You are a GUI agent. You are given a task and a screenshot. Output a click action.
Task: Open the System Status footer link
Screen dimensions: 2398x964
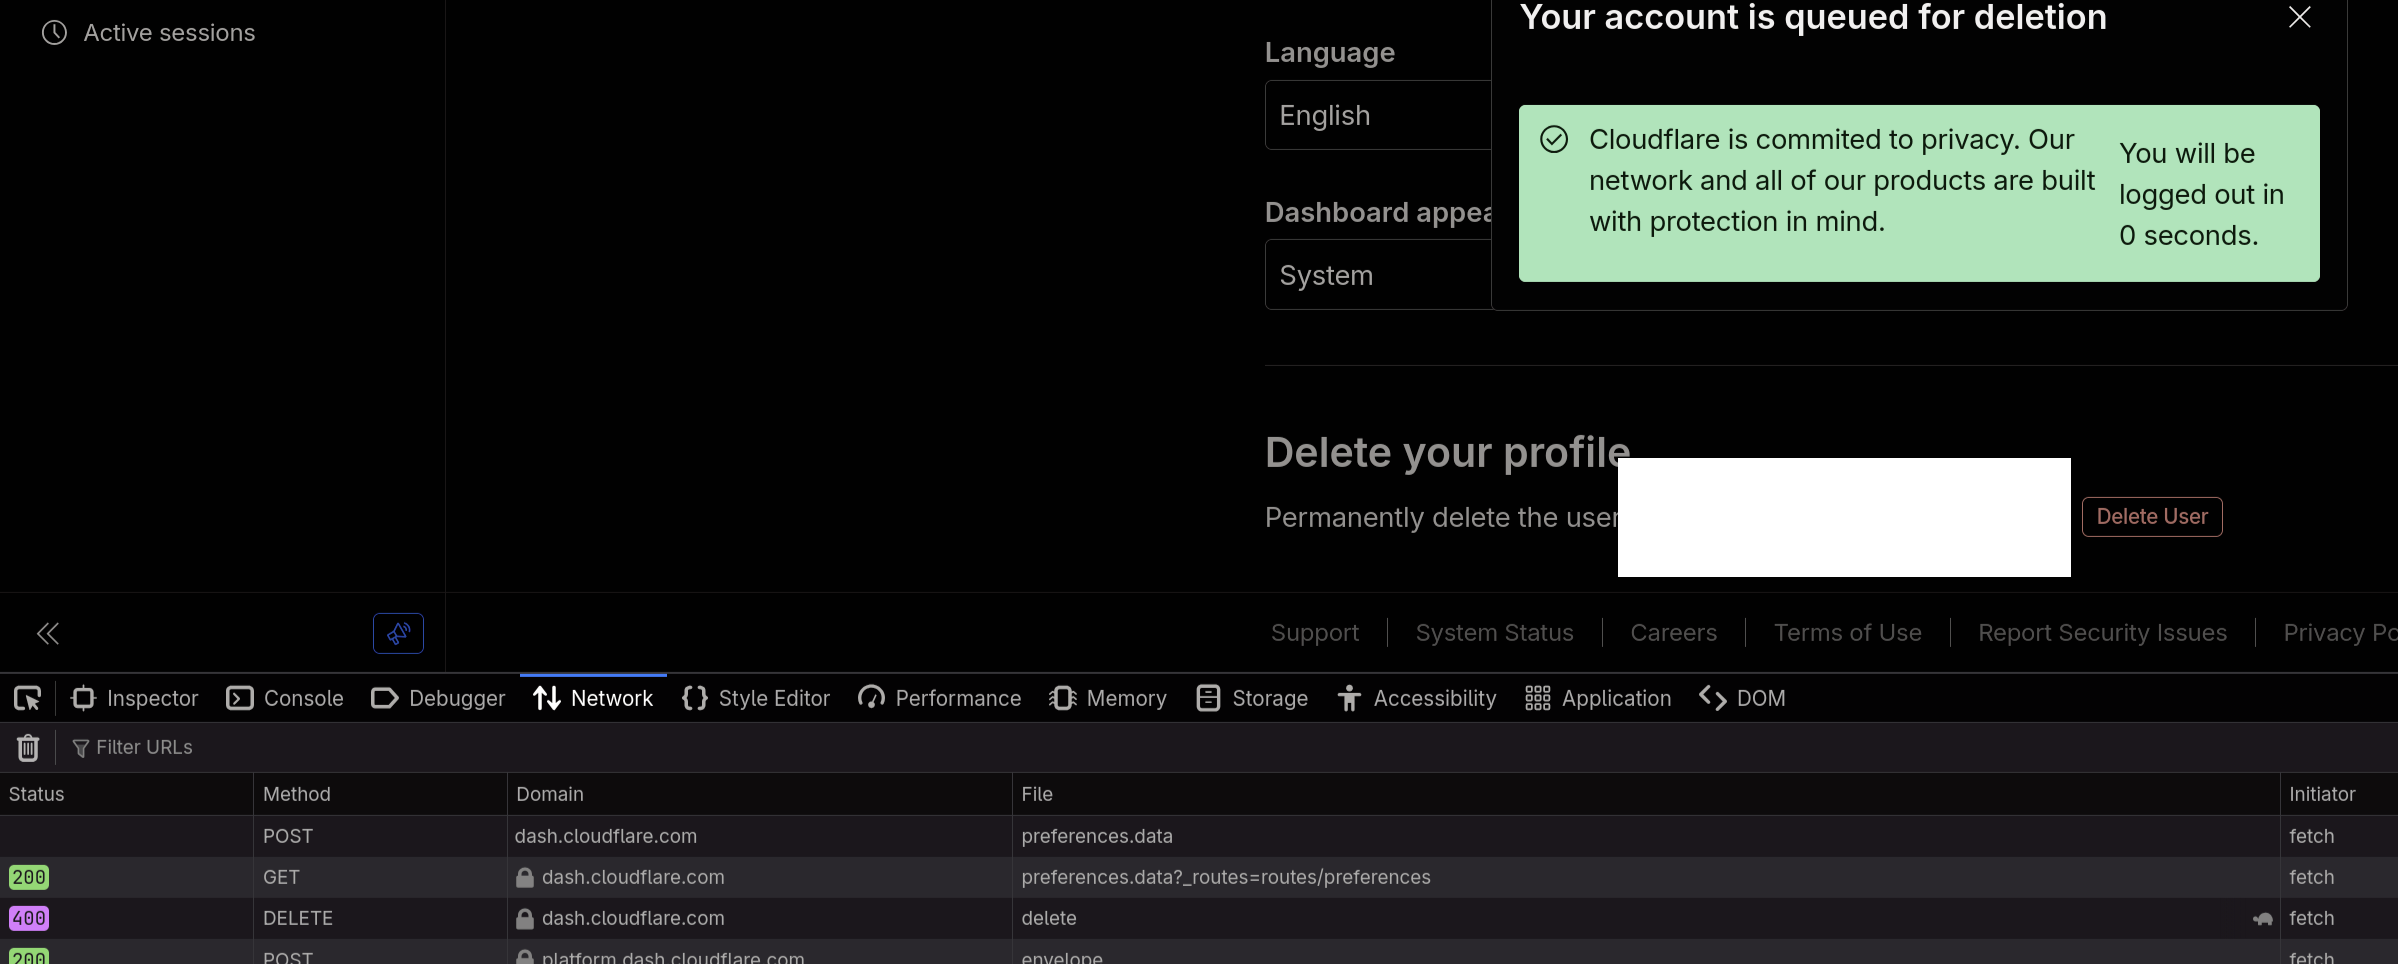pos(1494,633)
